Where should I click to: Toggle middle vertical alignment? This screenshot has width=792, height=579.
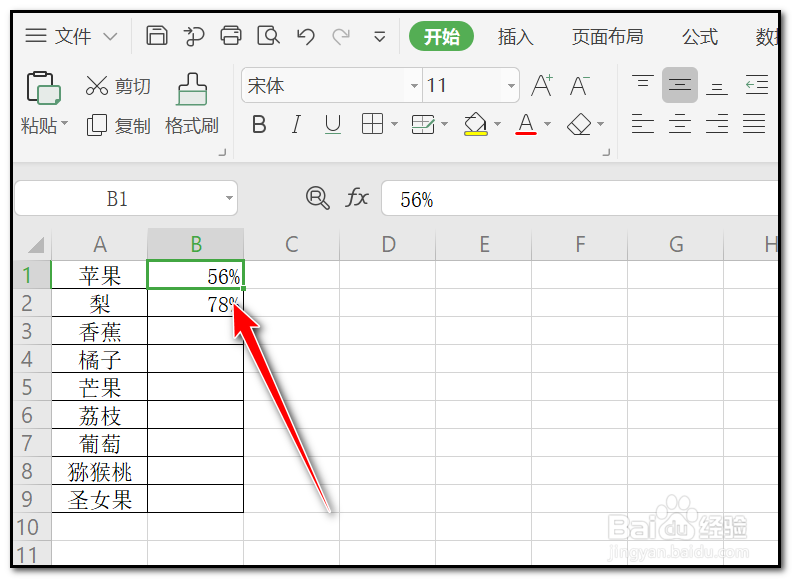(680, 84)
